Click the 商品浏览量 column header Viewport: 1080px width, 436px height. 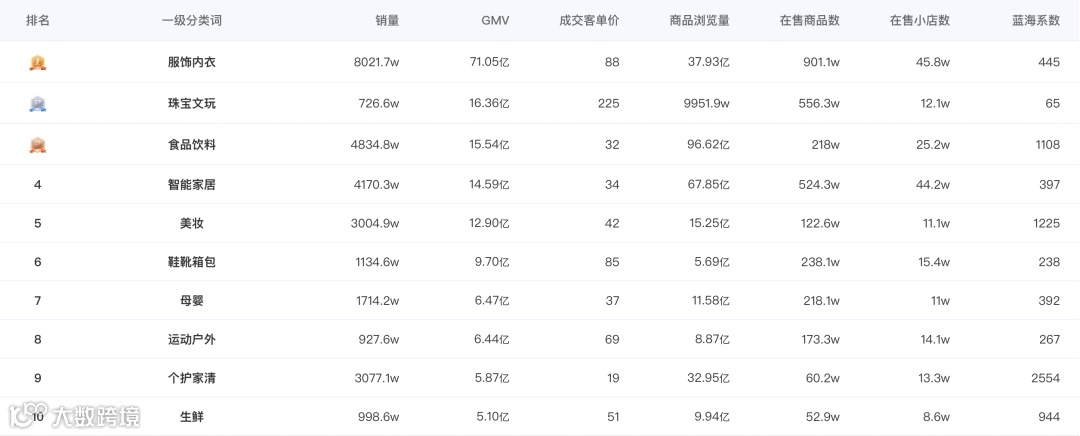pyautogui.click(x=699, y=20)
